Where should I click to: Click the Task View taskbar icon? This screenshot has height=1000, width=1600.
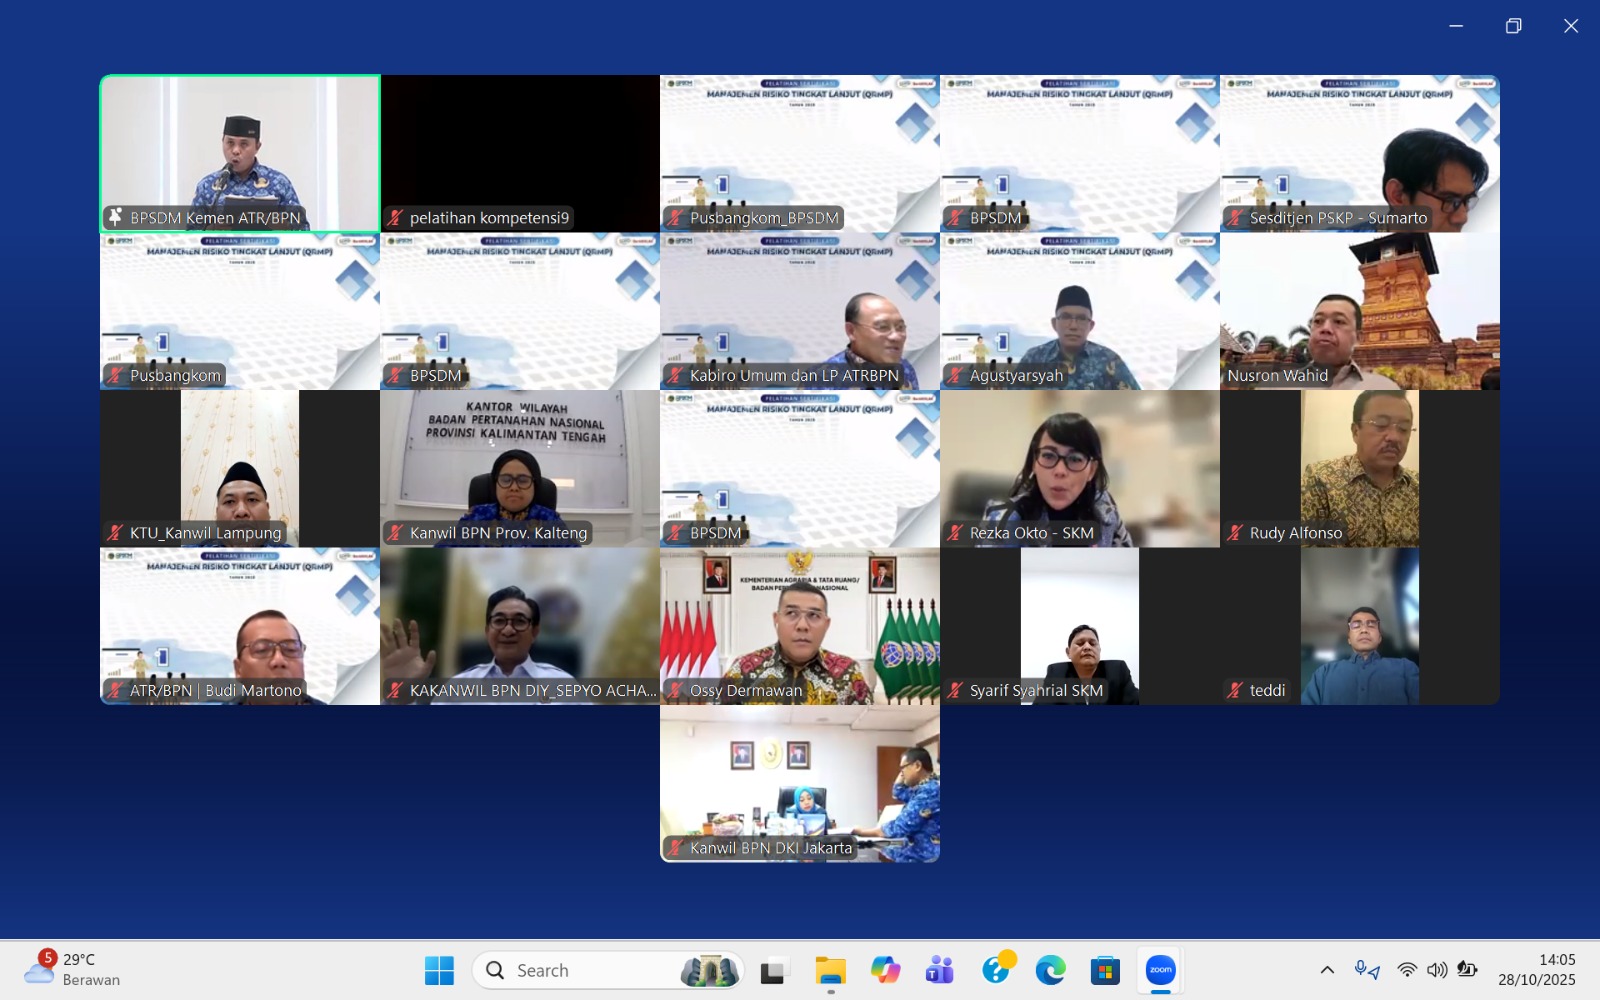pyautogui.click(x=773, y=970)
